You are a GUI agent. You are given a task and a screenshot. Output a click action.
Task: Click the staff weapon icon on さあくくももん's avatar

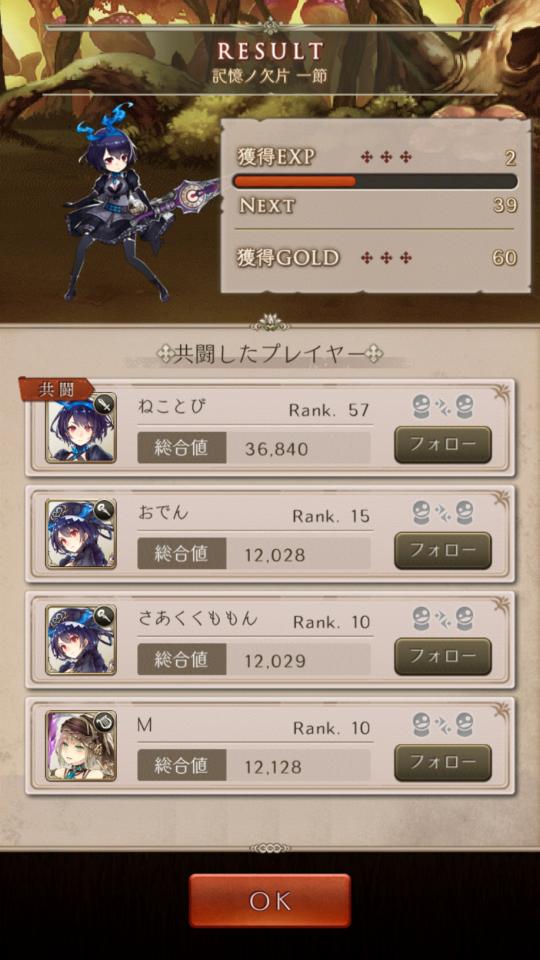coord(104,615)
